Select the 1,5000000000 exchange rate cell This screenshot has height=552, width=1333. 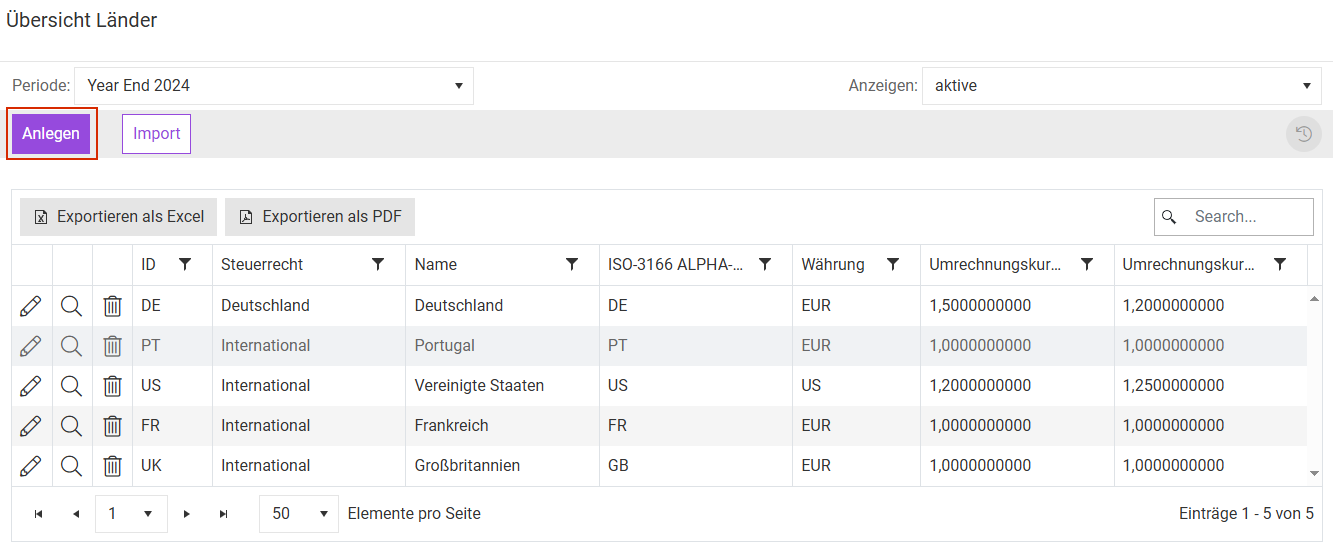[x=1017, y=306]
